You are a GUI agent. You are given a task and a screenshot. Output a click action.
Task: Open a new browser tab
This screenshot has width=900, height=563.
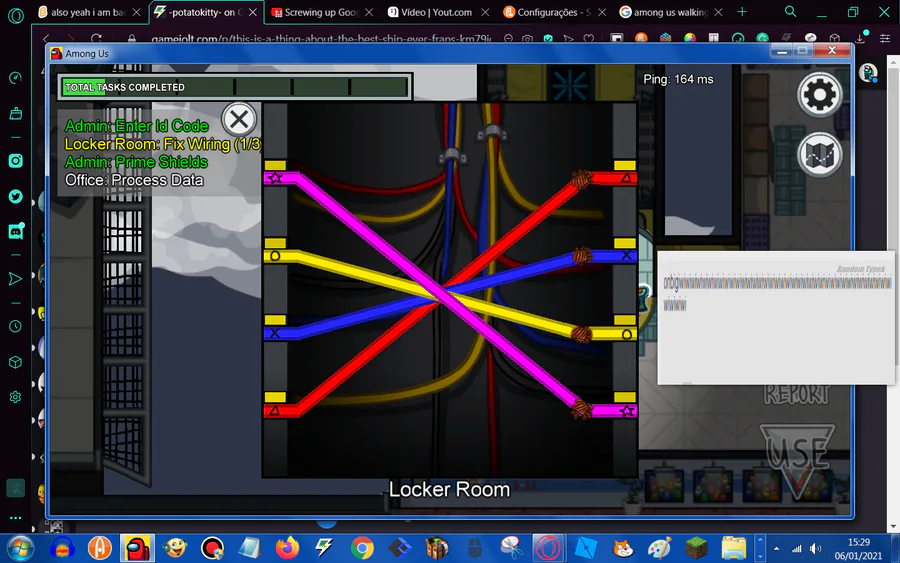coord(742,11)
